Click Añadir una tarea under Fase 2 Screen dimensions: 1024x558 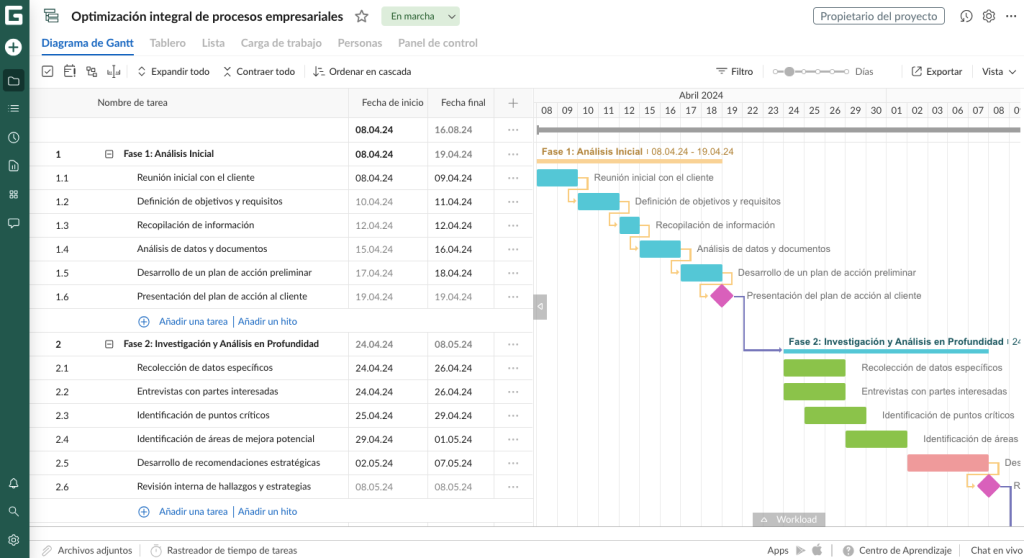pos(193,512)
